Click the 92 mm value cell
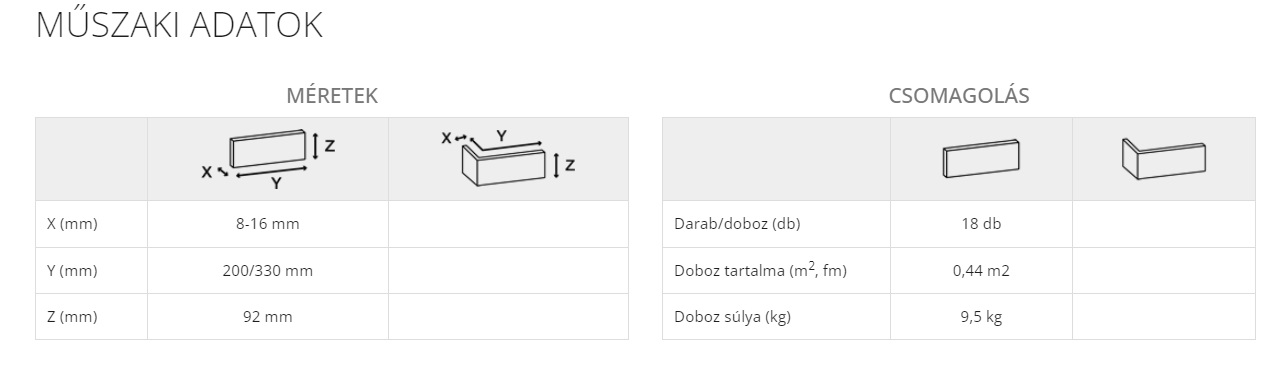 268,317
